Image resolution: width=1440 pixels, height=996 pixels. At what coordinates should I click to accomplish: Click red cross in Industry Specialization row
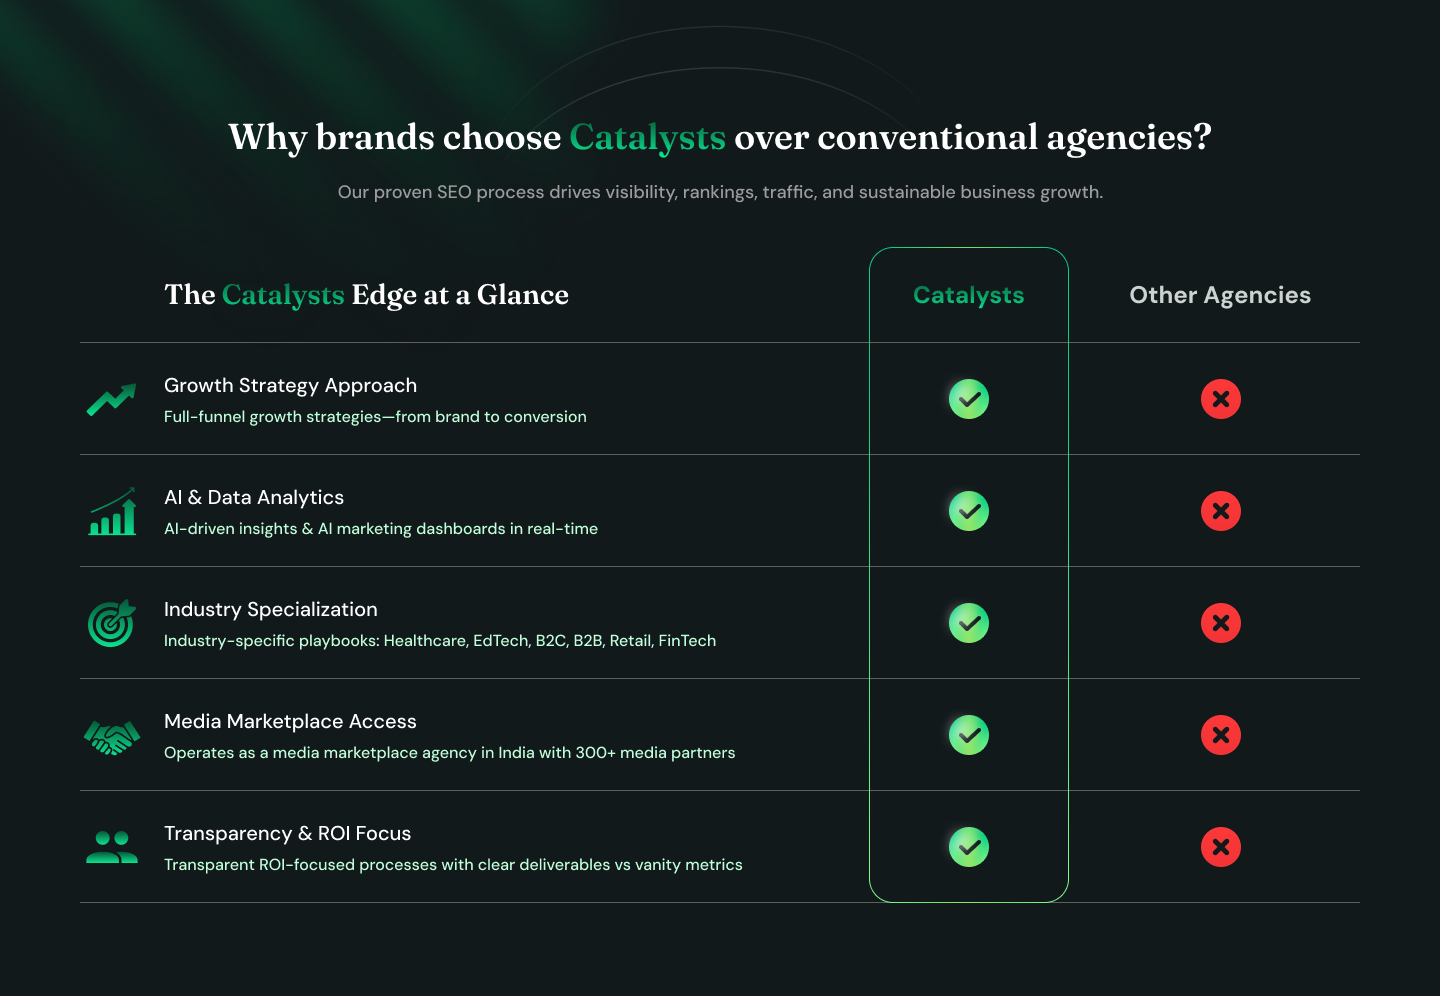(x=1221, y=623)
